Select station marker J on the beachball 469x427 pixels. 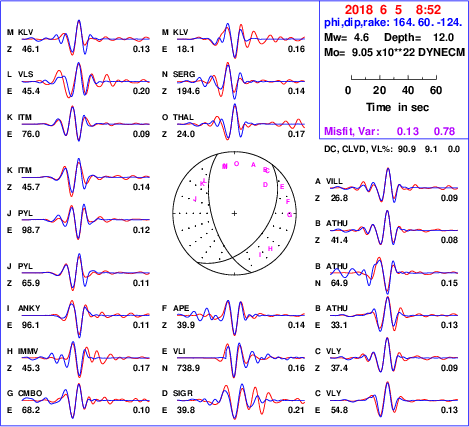point(195,199)
